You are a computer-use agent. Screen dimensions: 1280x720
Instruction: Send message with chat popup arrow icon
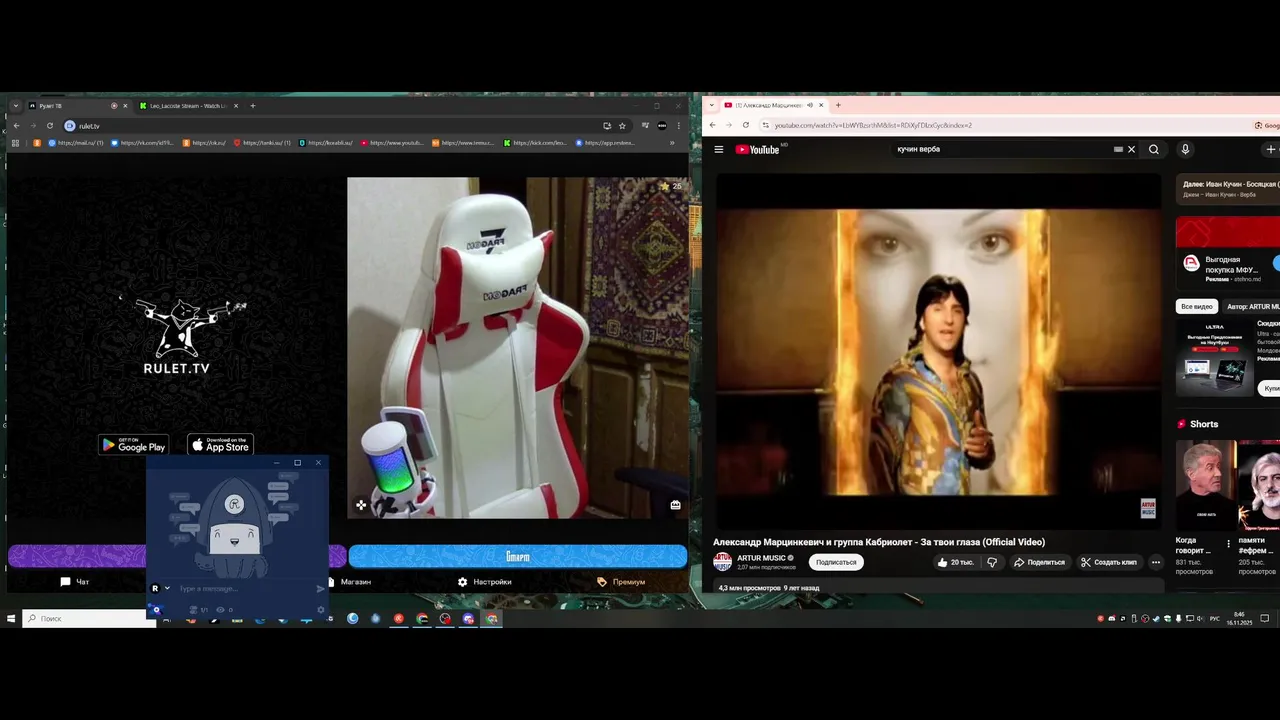click(320, 589)
